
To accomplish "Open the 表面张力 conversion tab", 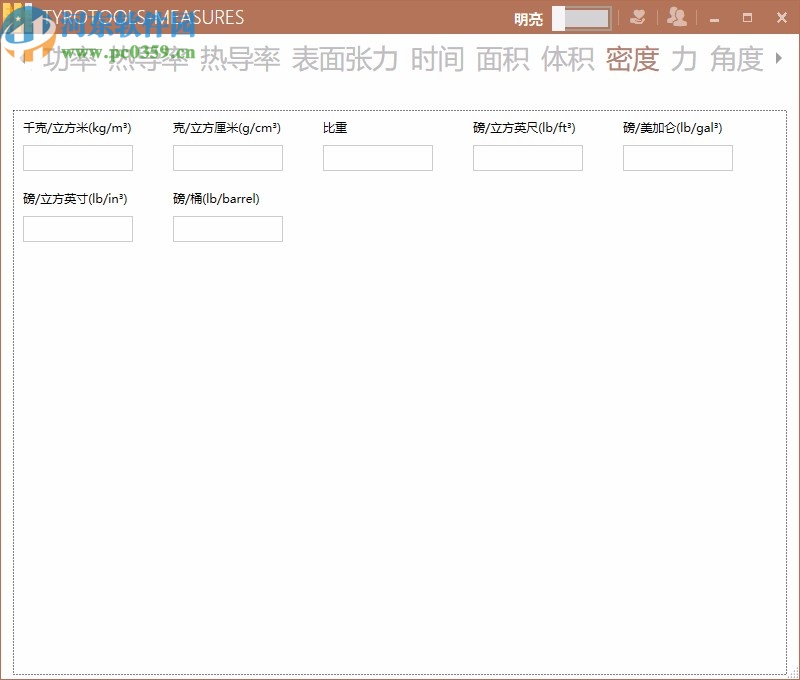I will click(x=345, y=60).
